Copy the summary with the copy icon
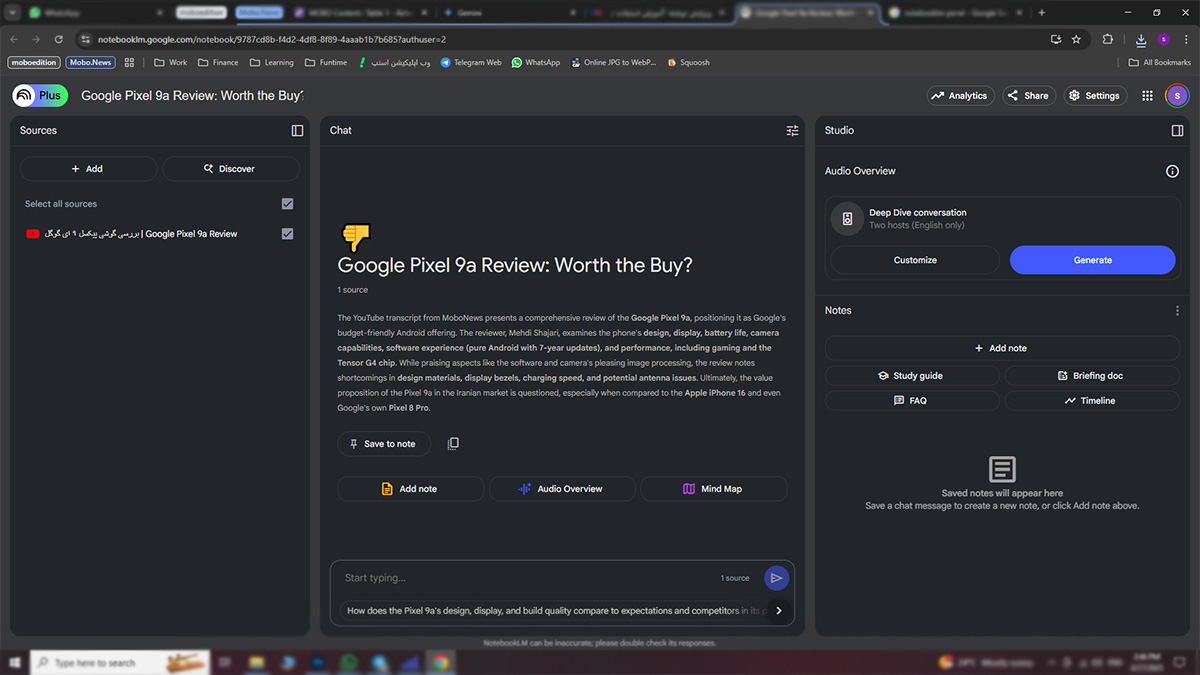Viewport: 1200px width, 675px height. coord(453,443)
